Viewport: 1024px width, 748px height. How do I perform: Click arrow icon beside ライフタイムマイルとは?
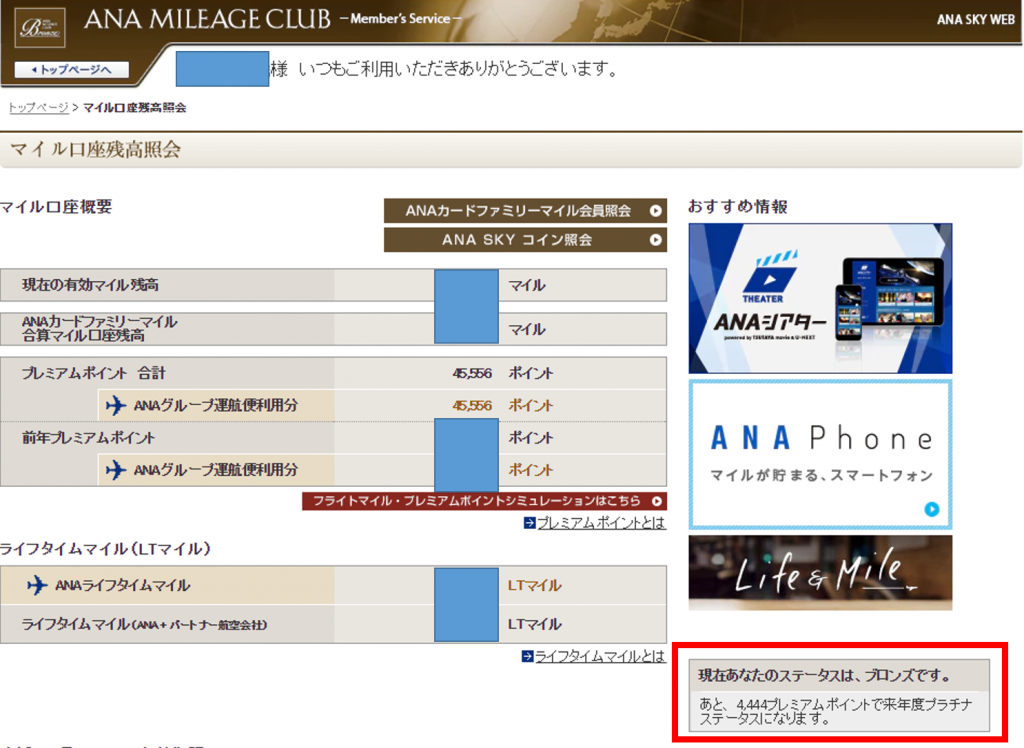click(528, 656)
